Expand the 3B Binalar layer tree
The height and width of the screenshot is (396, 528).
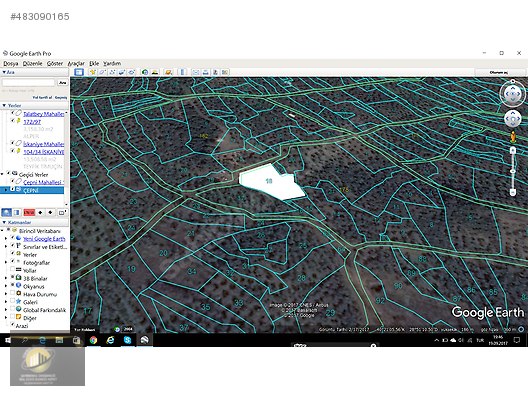point(6,278)
